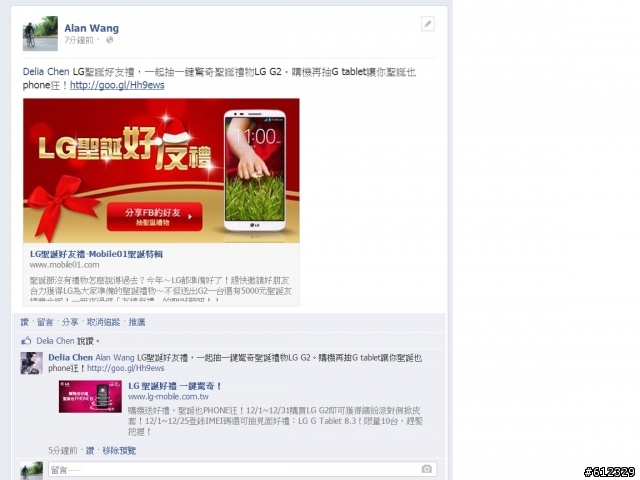The height and width of the screenshot is (480, 640).
Task: Click the globe privacy icon under Alan Wang
Action: click(x=109, y=40)
